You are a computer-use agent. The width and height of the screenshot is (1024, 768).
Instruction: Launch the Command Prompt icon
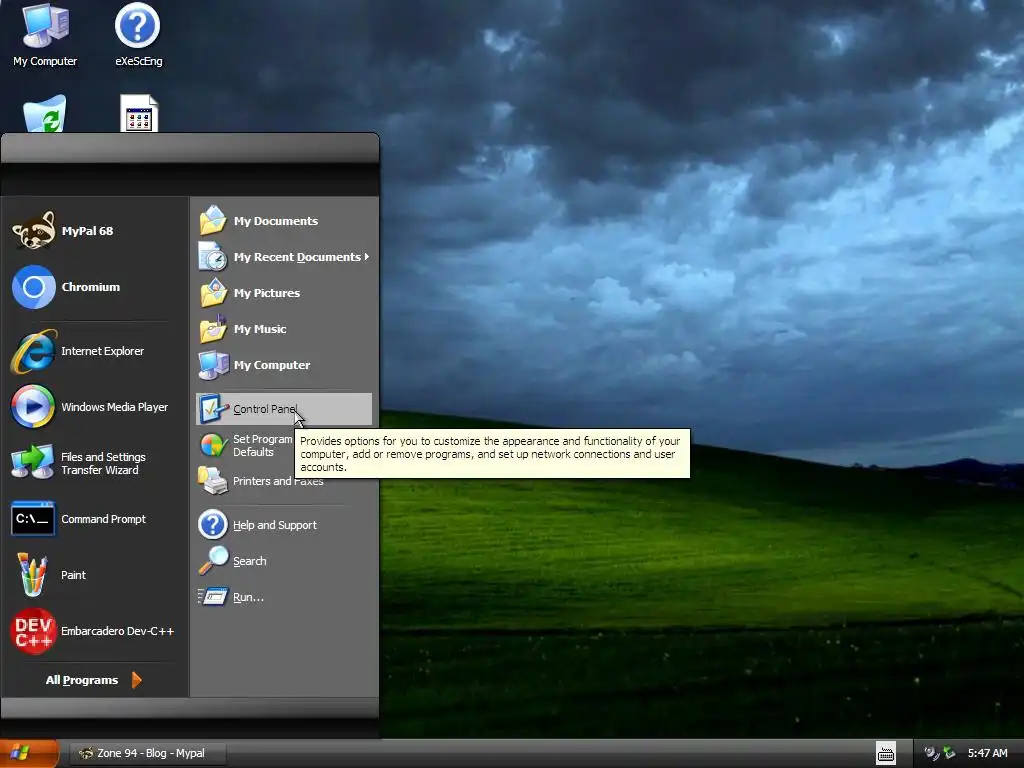point(33,519)
